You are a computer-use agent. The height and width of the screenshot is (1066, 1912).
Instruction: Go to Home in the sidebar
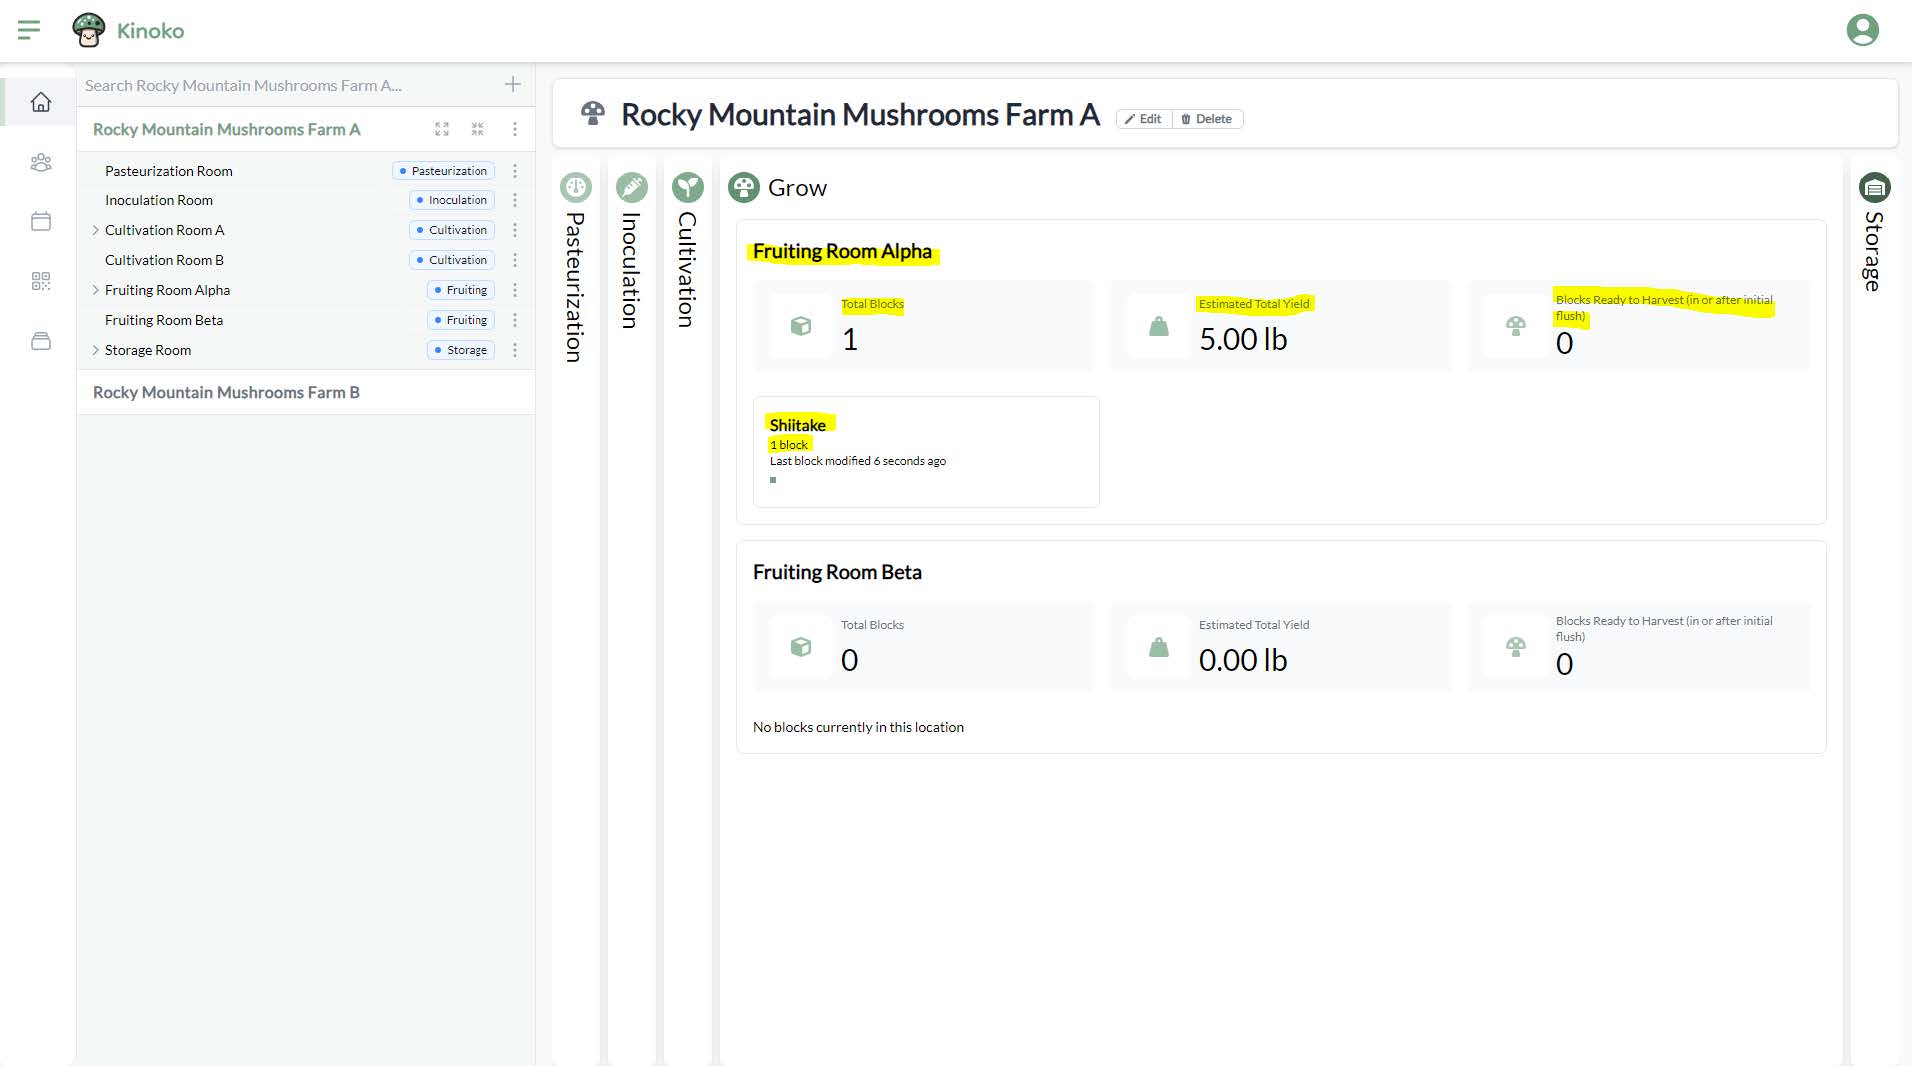click(x=41, y=102)
